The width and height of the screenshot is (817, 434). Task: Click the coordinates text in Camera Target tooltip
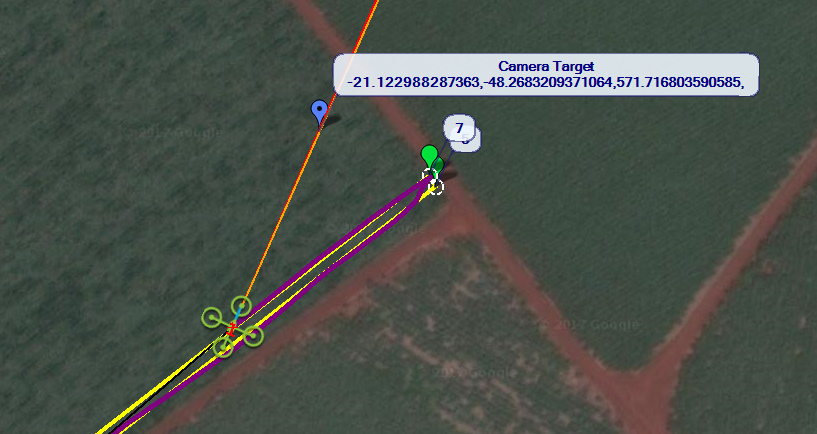pos(546,82)
